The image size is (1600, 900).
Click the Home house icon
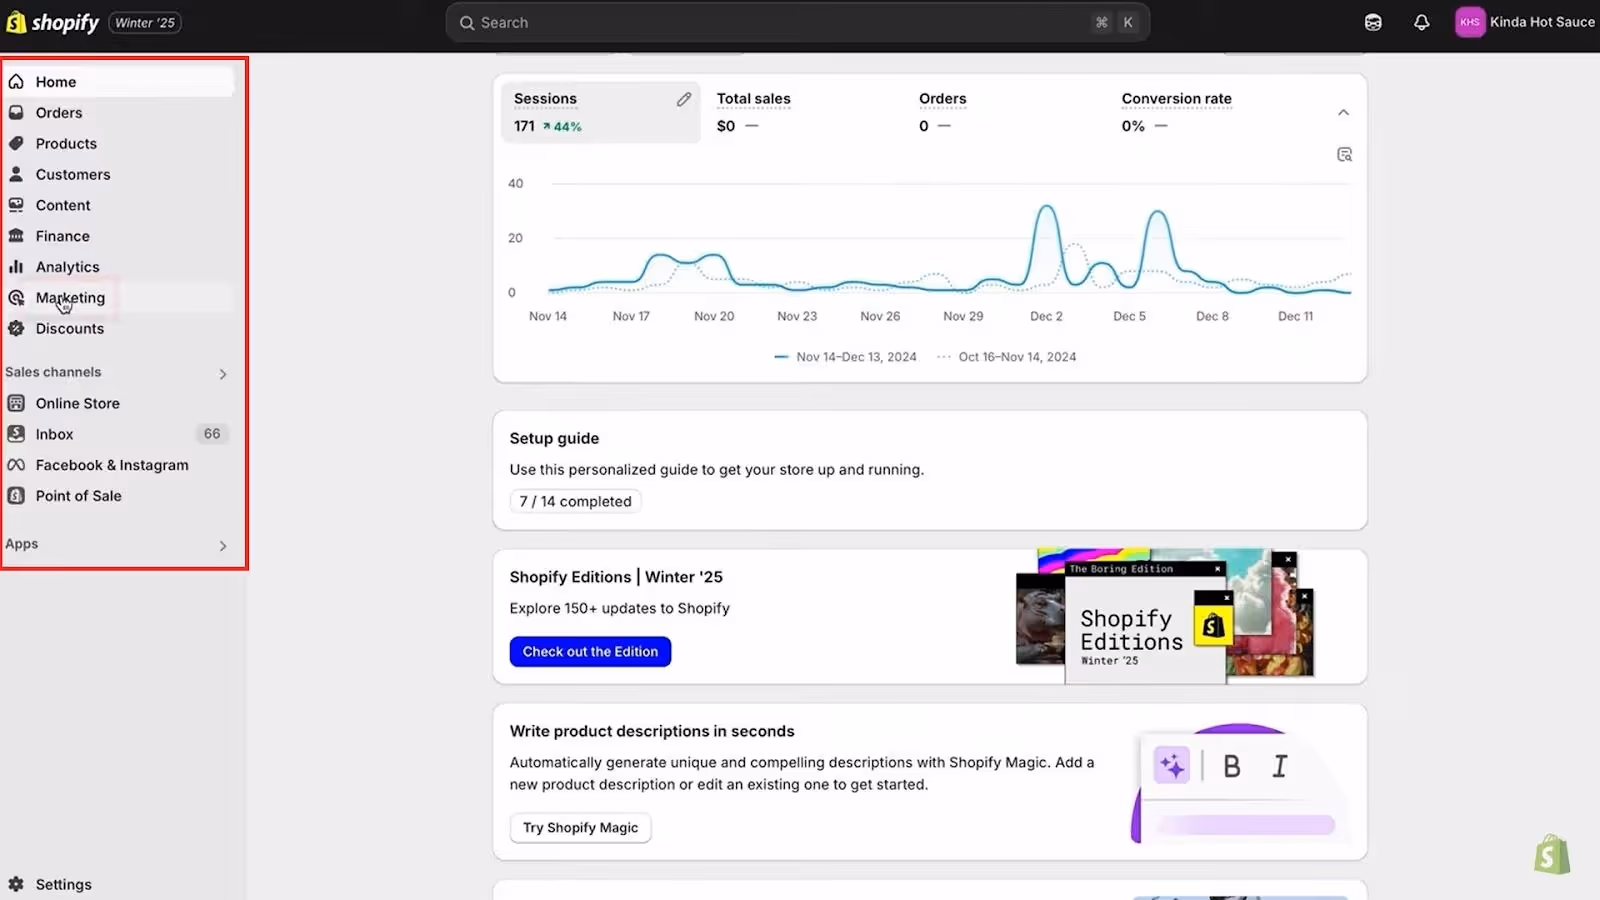[x=16, y=82]
